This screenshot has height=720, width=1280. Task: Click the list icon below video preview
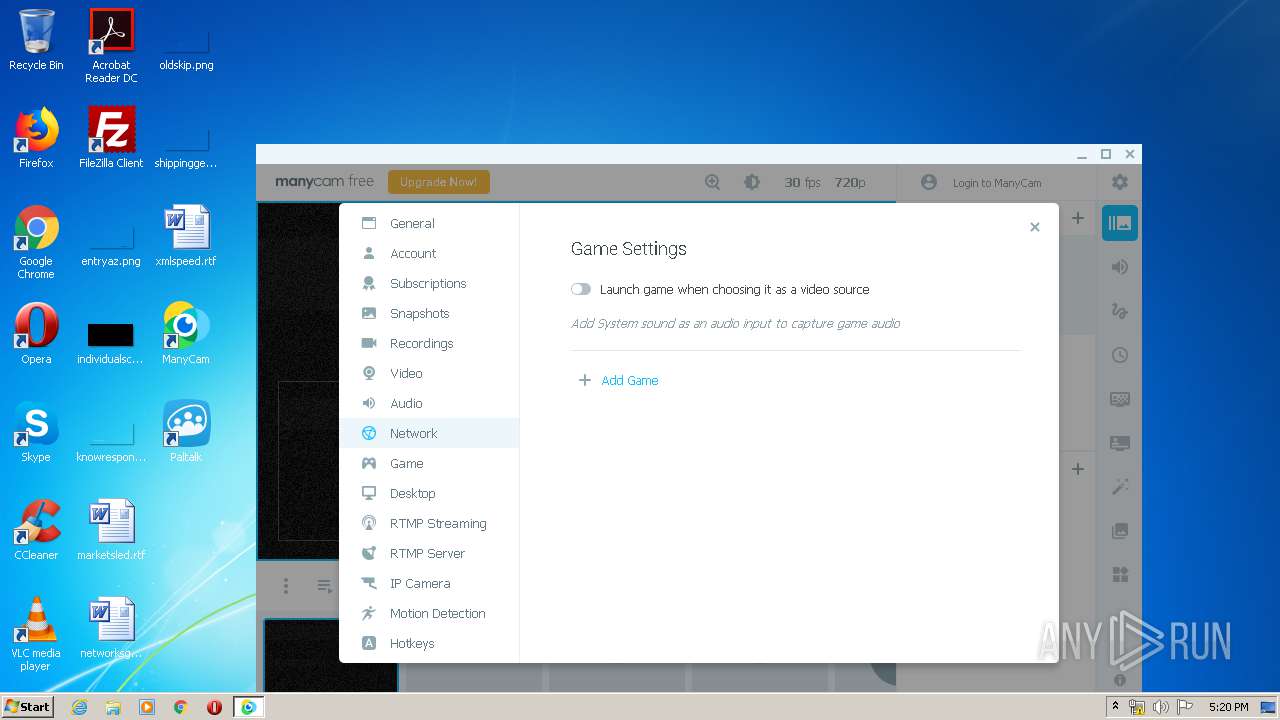coord(324,586)
